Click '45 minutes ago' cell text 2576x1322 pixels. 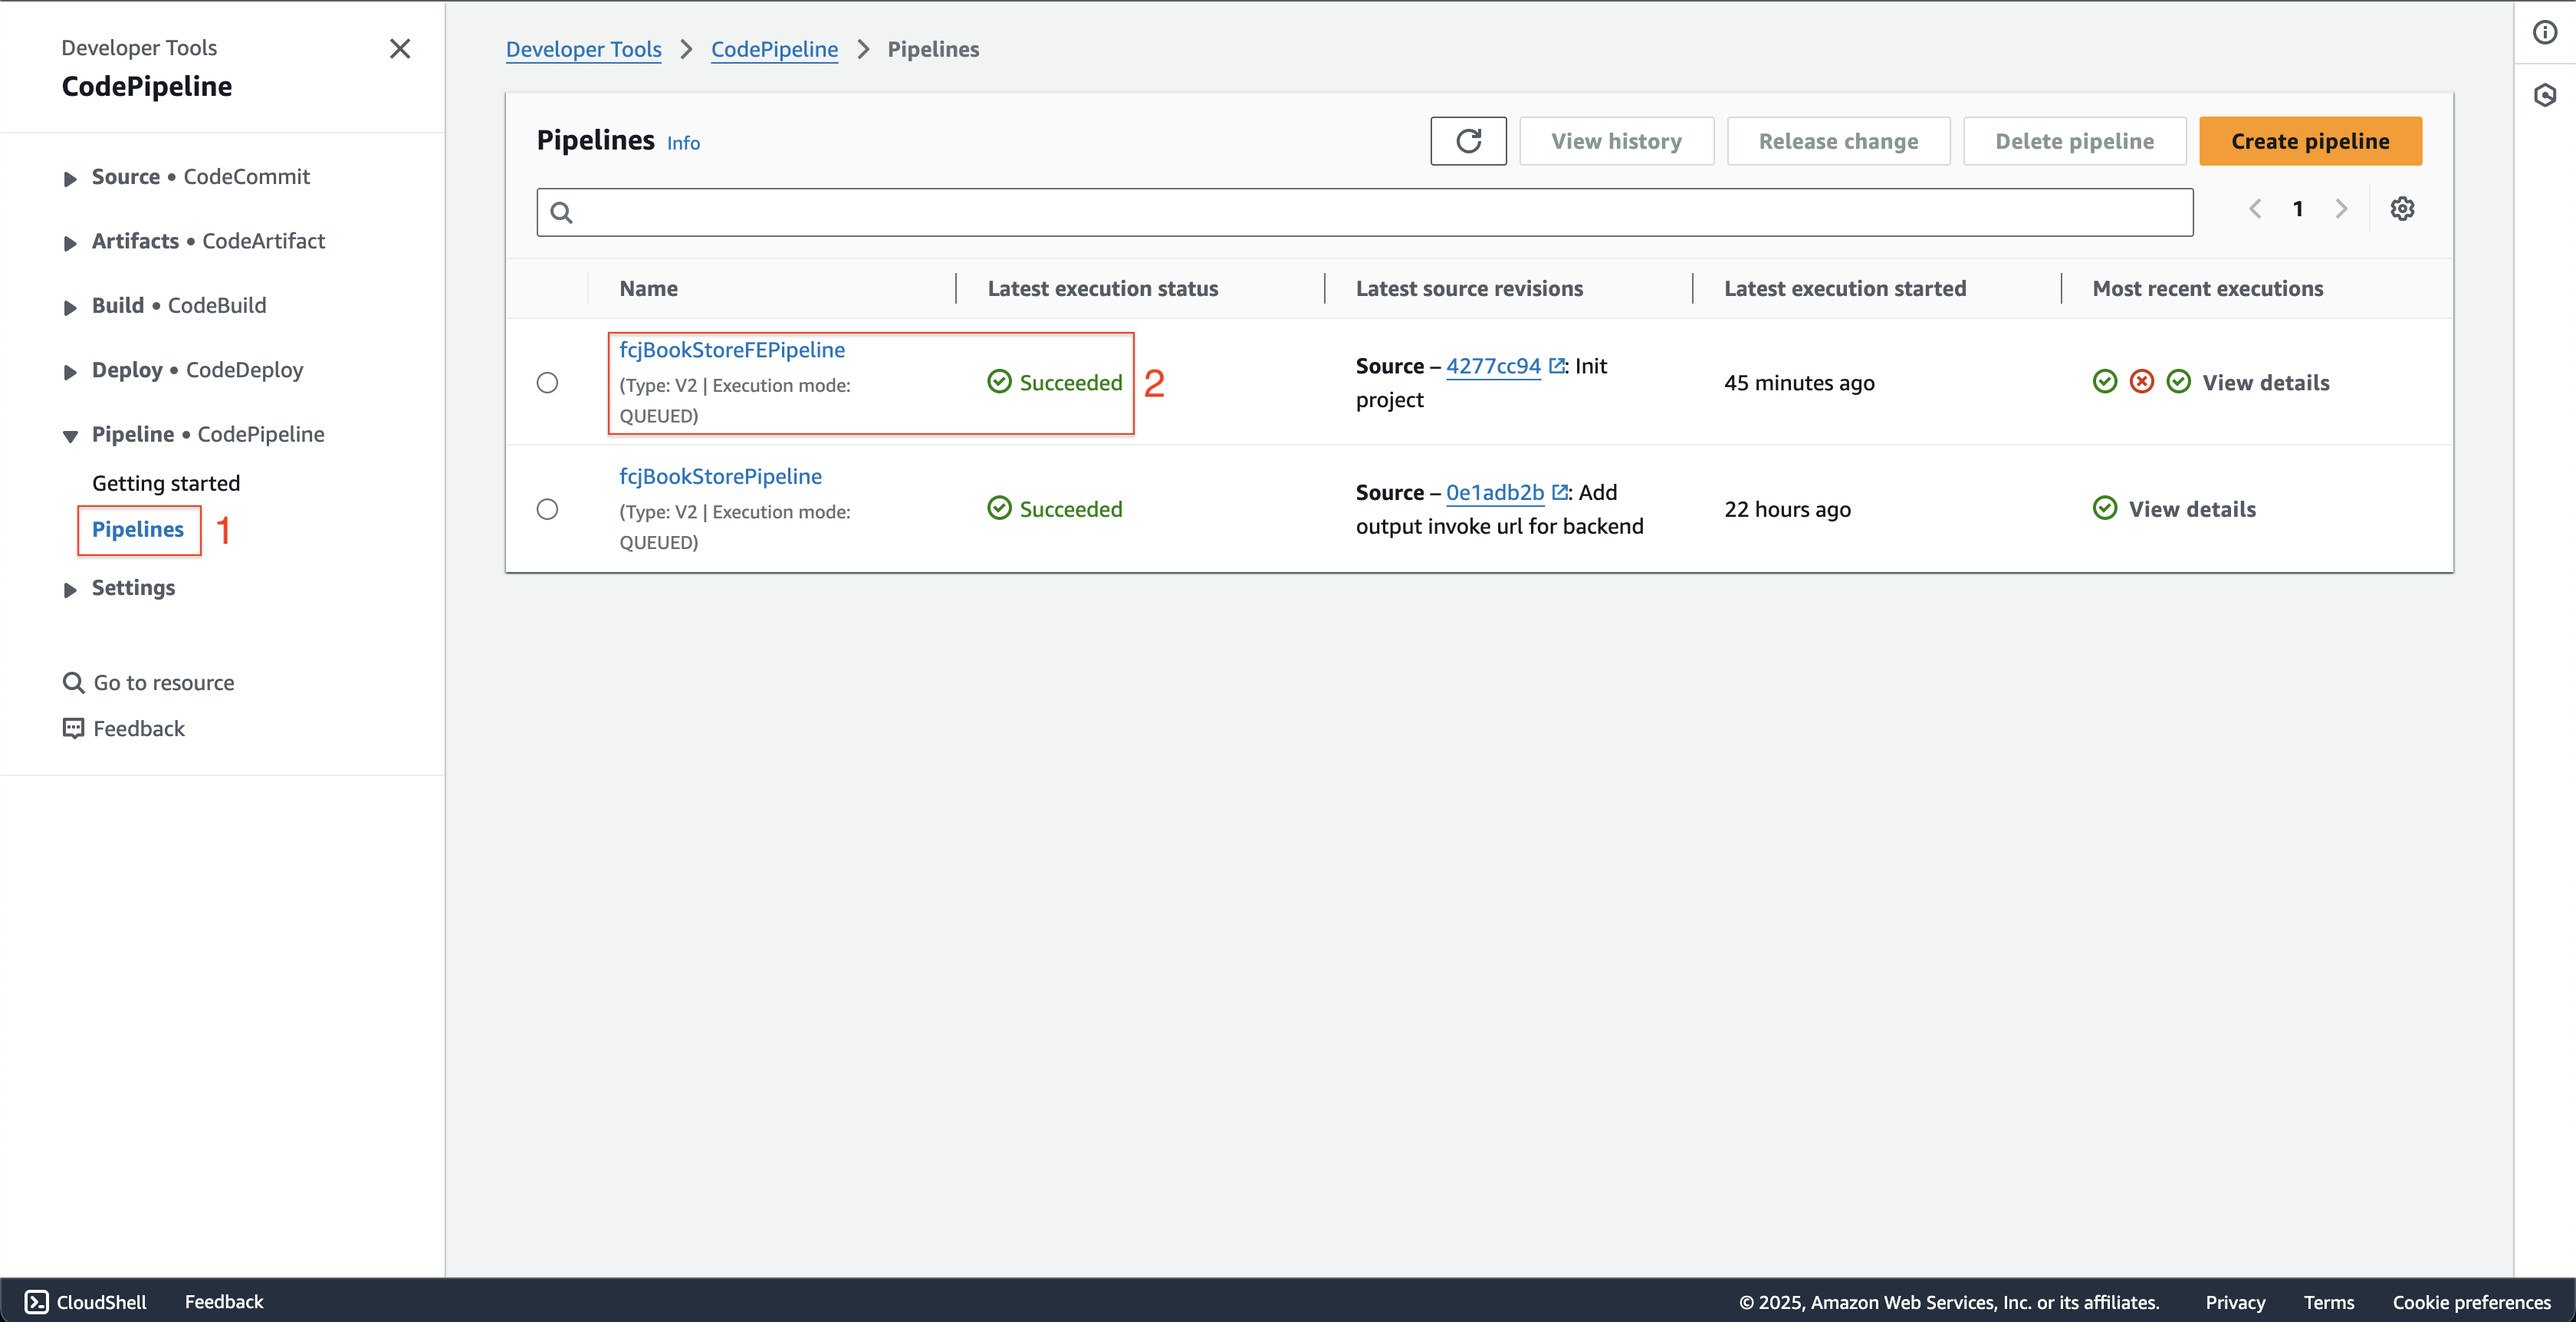1799,383
